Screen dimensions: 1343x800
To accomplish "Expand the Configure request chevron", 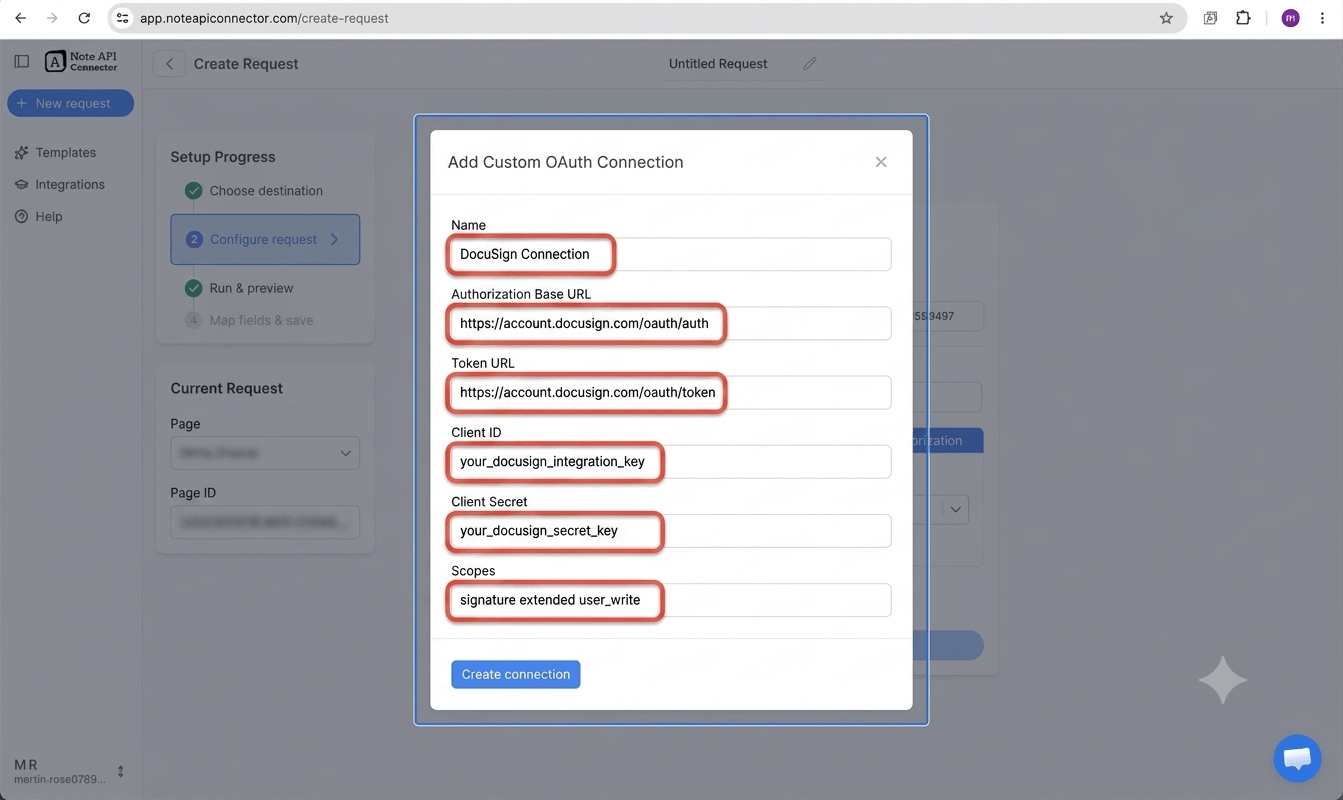I will (334, 239).
